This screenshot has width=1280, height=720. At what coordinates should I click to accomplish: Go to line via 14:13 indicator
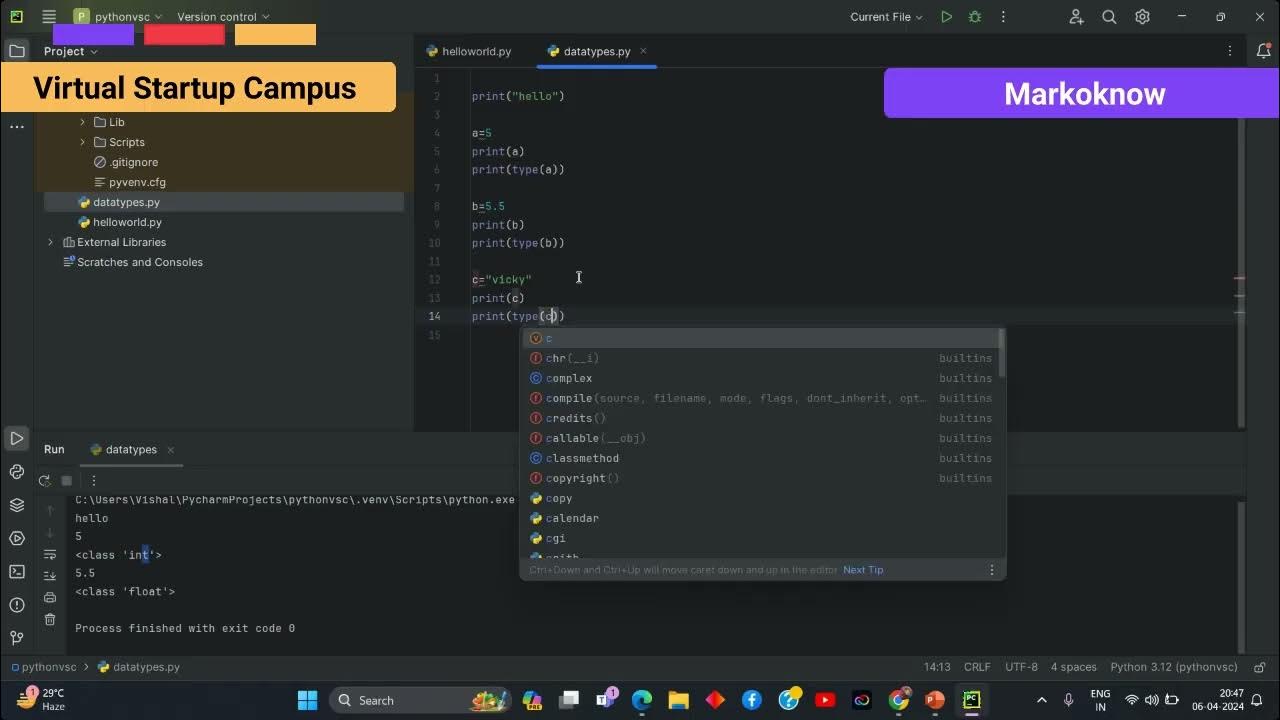(x=937, y=667)
